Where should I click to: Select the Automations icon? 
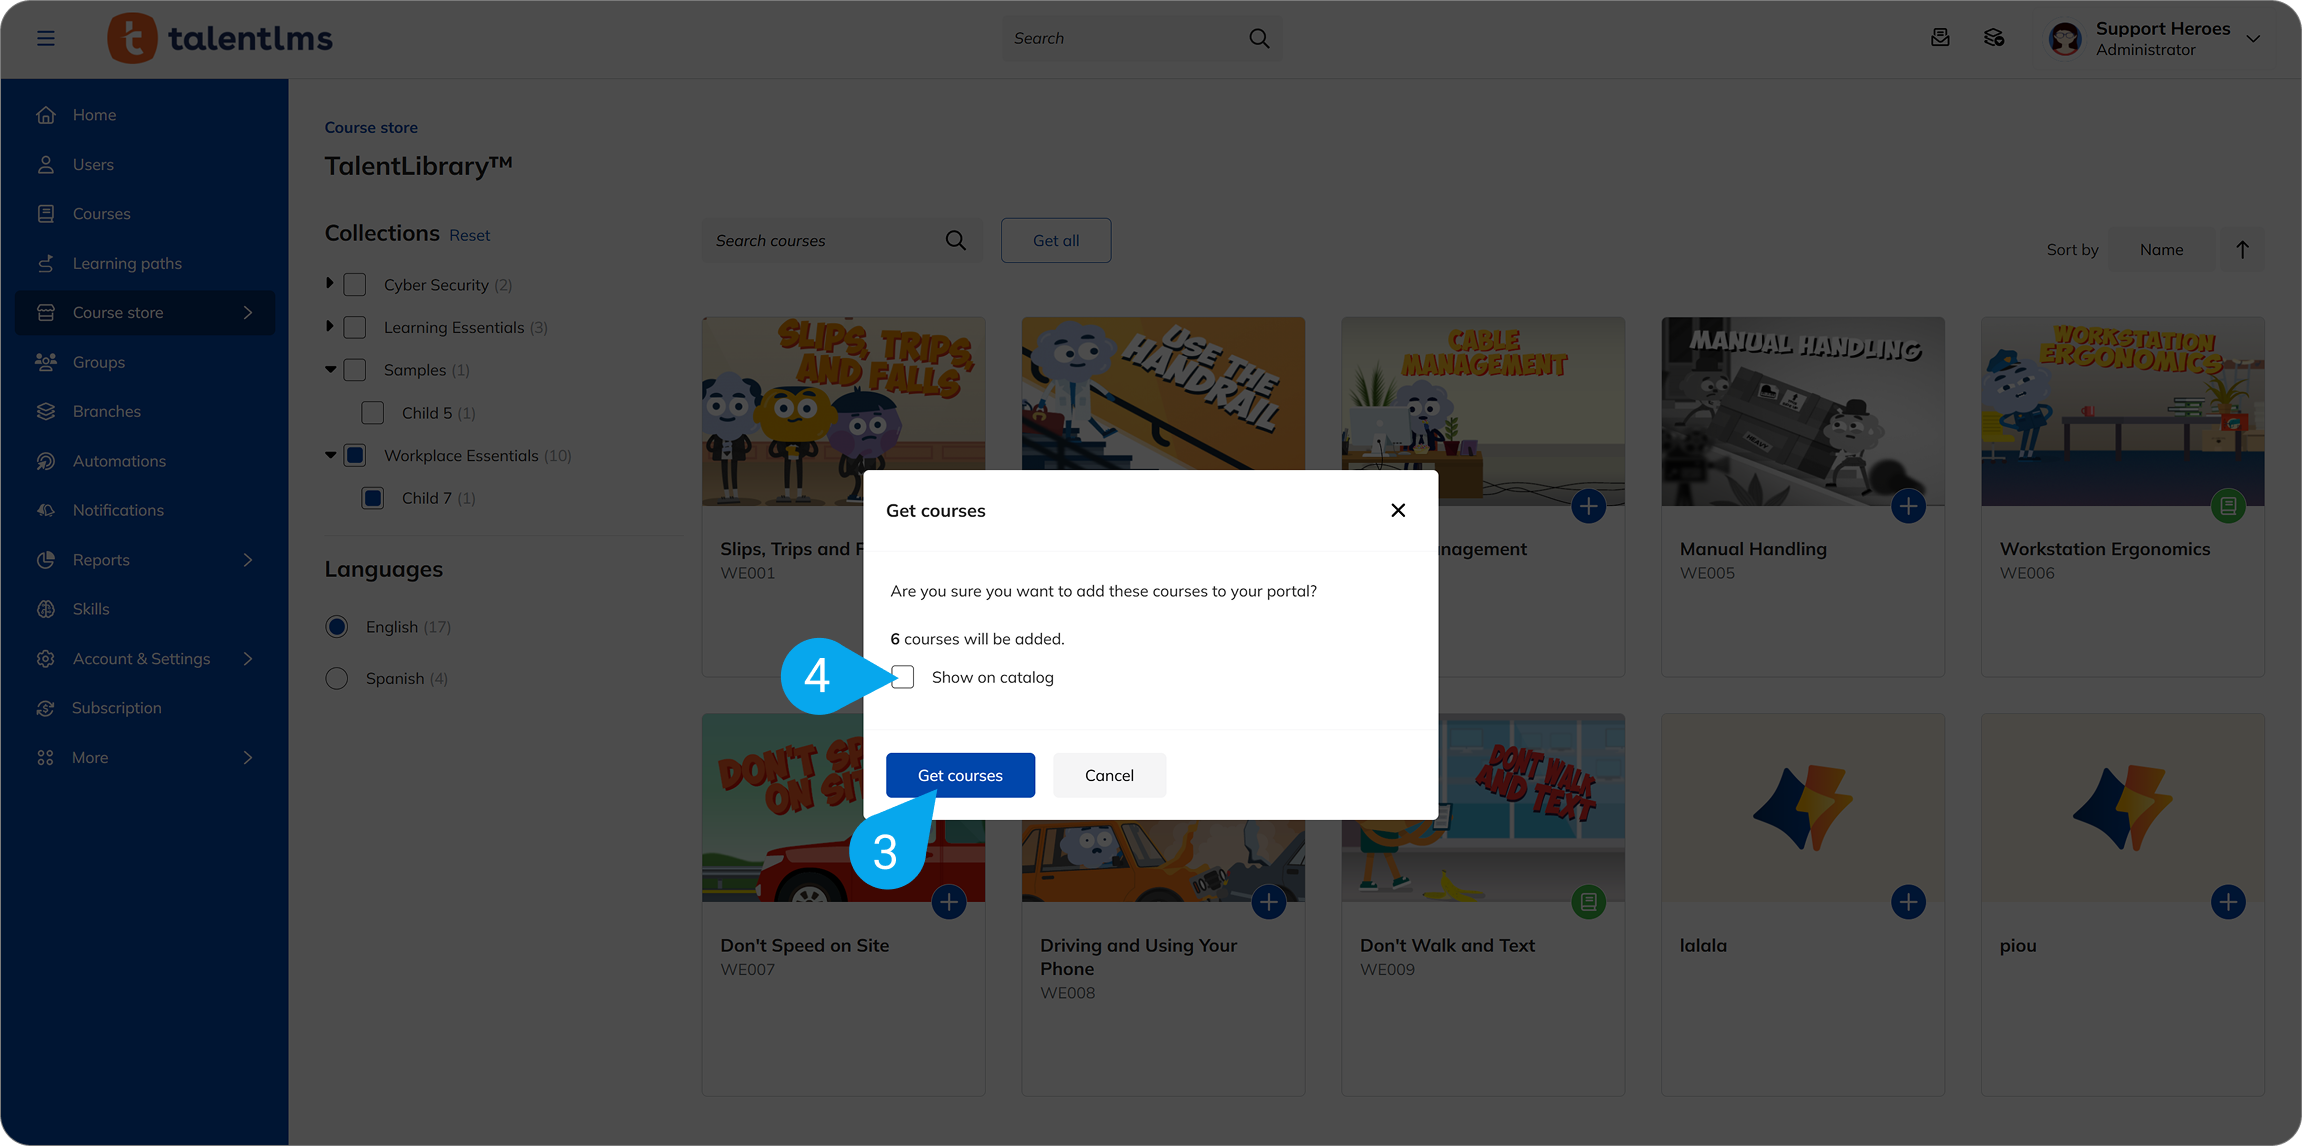tap(46, 460)
